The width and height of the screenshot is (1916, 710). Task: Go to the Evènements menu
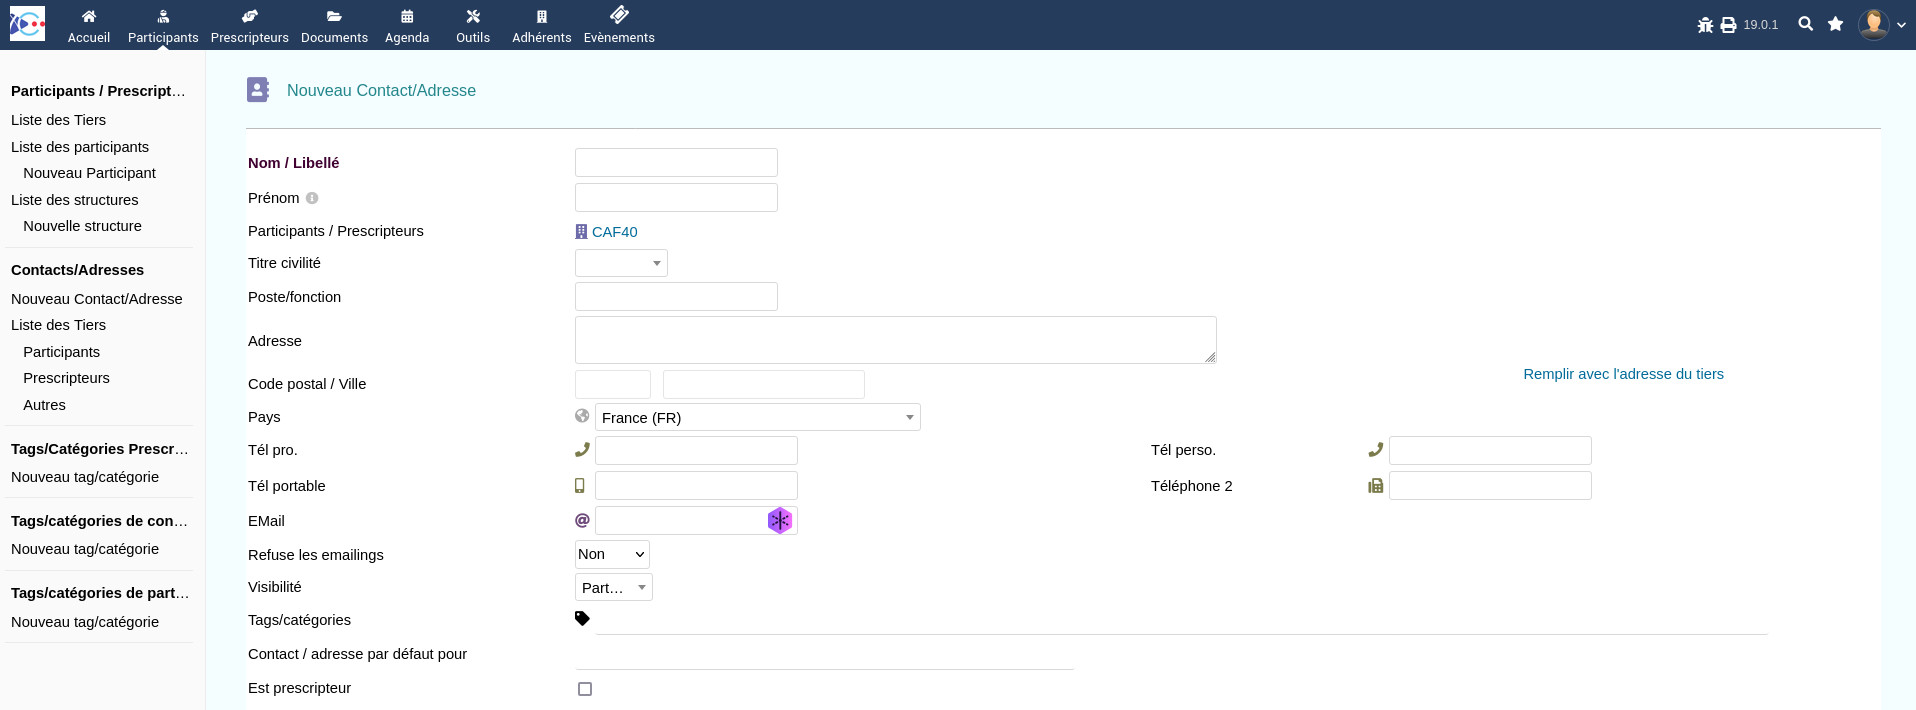(x=619, y=25)
